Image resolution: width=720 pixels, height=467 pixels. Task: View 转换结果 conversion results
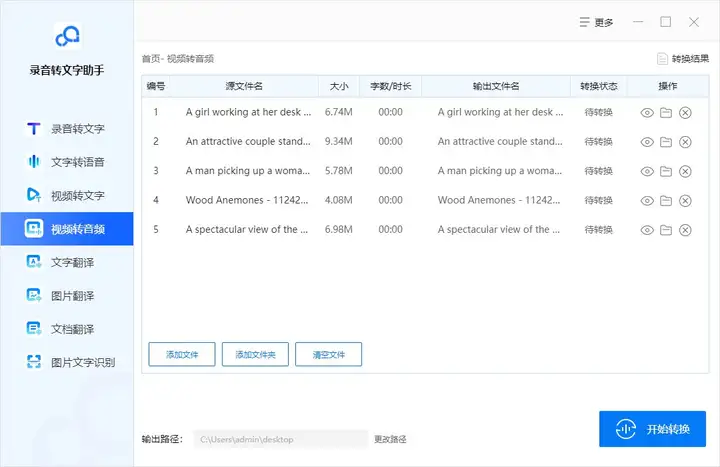tap(683, 59)
